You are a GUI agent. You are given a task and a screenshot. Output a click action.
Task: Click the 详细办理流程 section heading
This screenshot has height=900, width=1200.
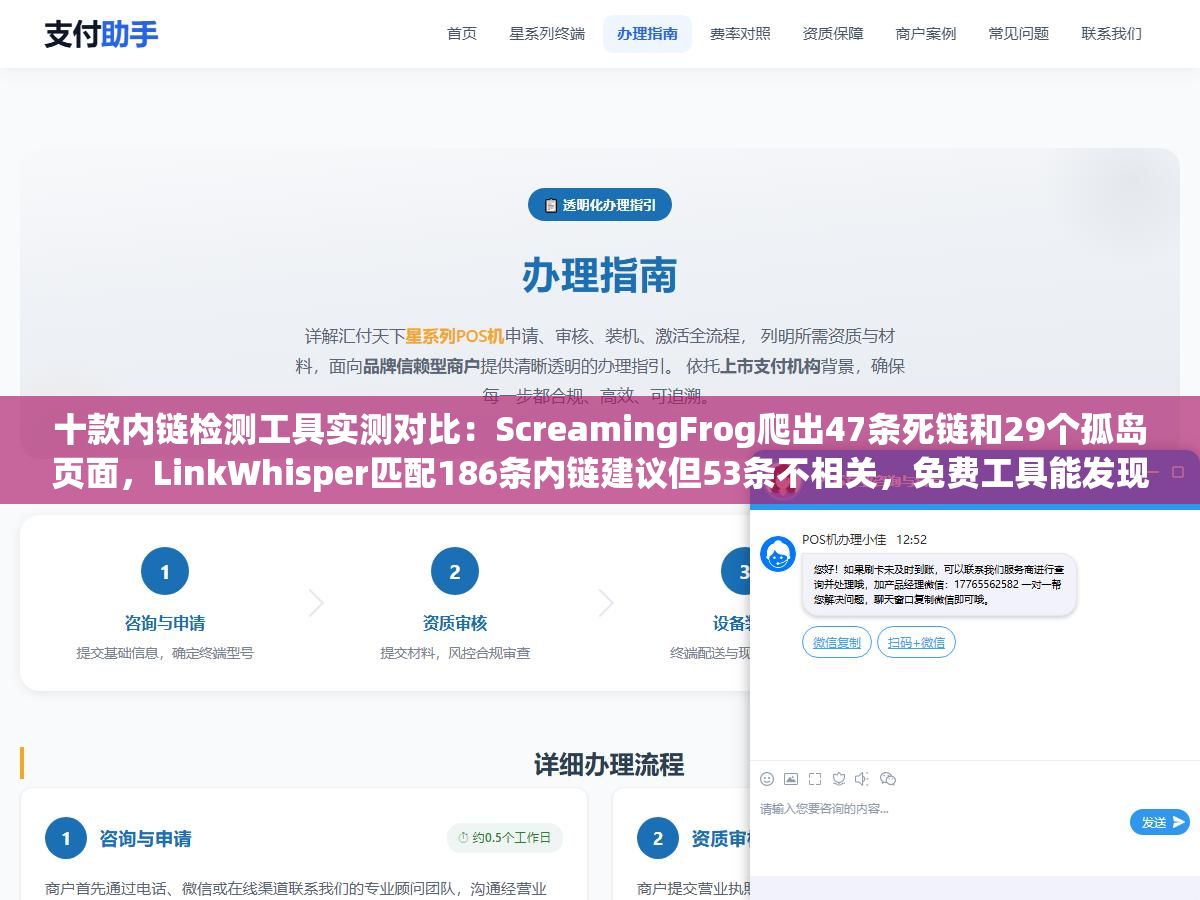(608, 765)
